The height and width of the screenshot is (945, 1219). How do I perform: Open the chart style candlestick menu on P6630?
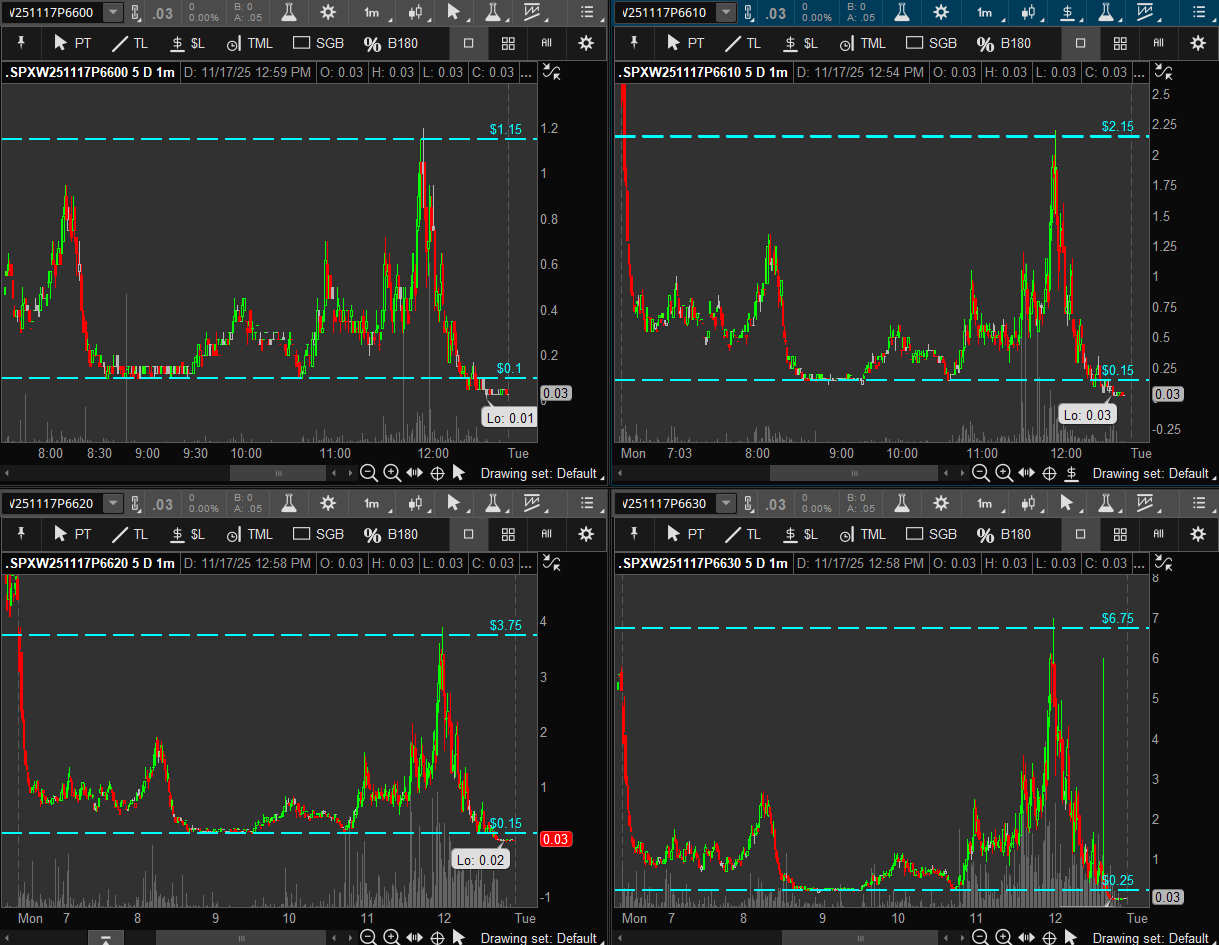(1027, 503)
